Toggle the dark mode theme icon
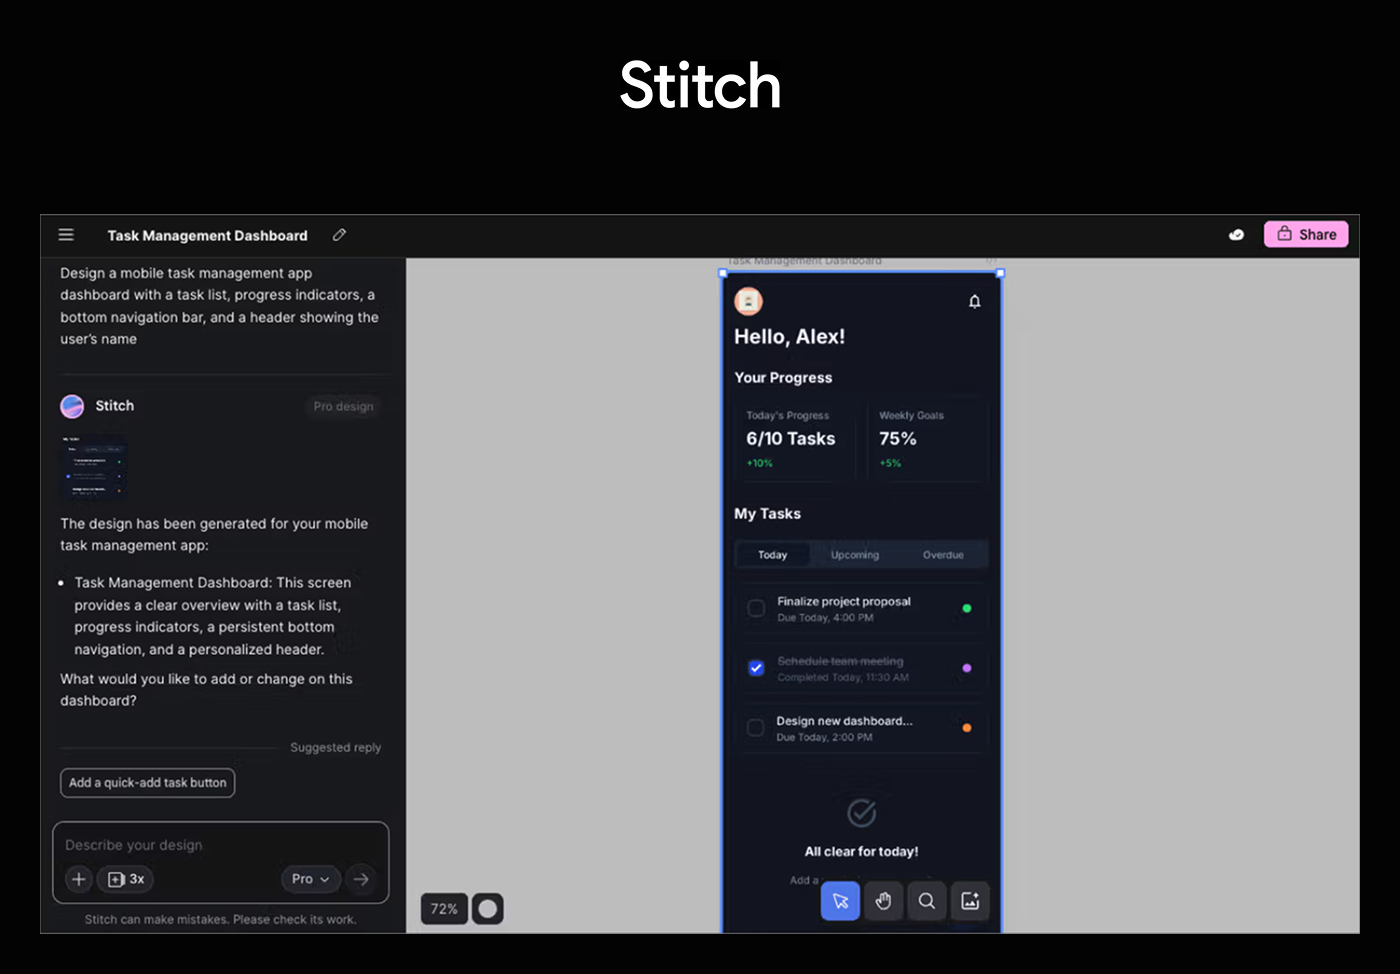Screen dimensions: 1400x974 click(x=1236, y=235)
